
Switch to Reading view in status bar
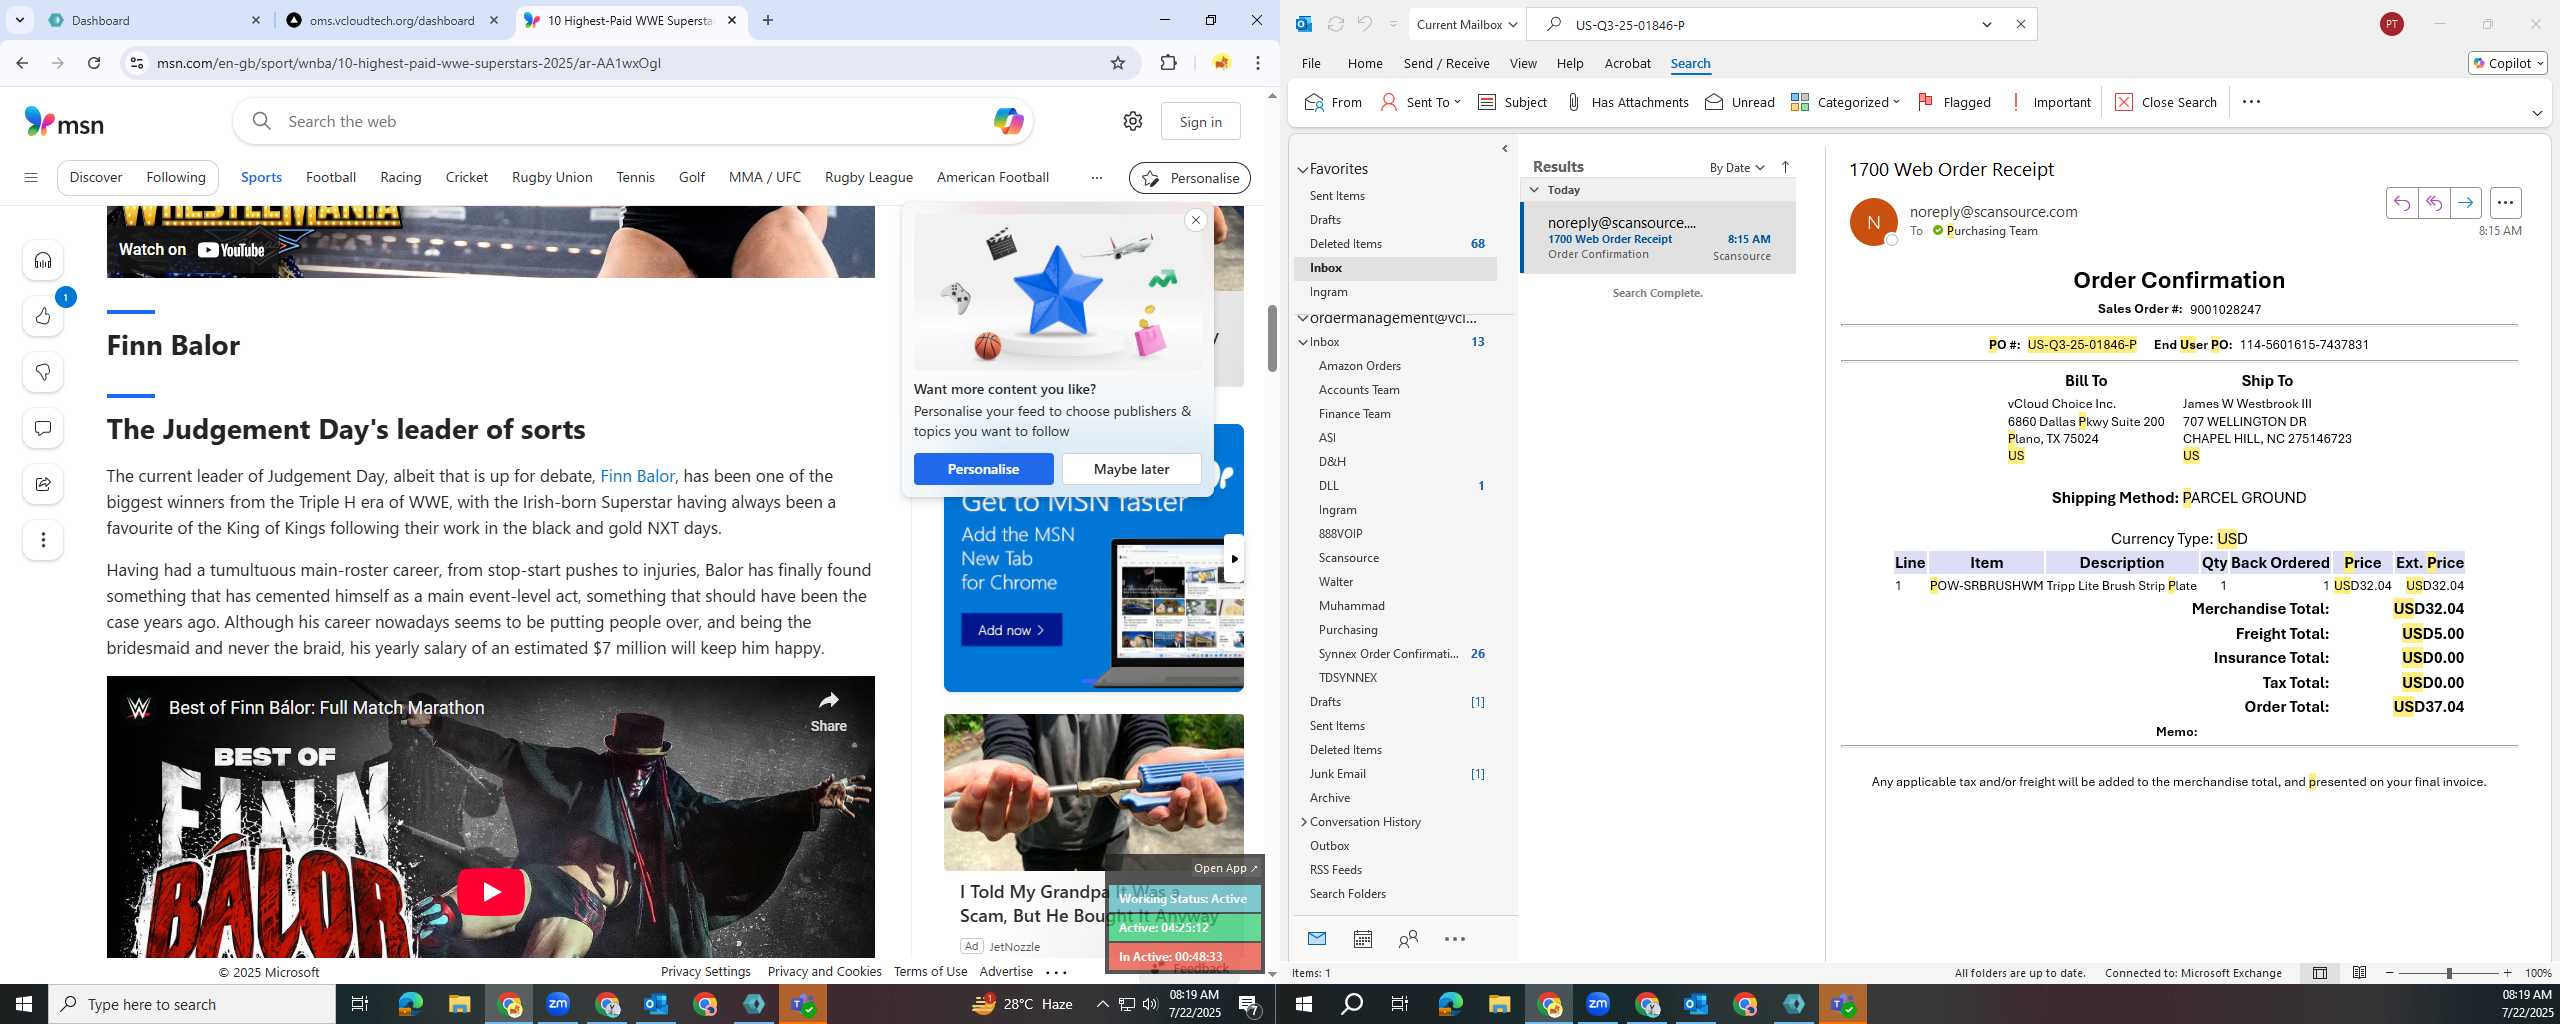(2359, 973)
